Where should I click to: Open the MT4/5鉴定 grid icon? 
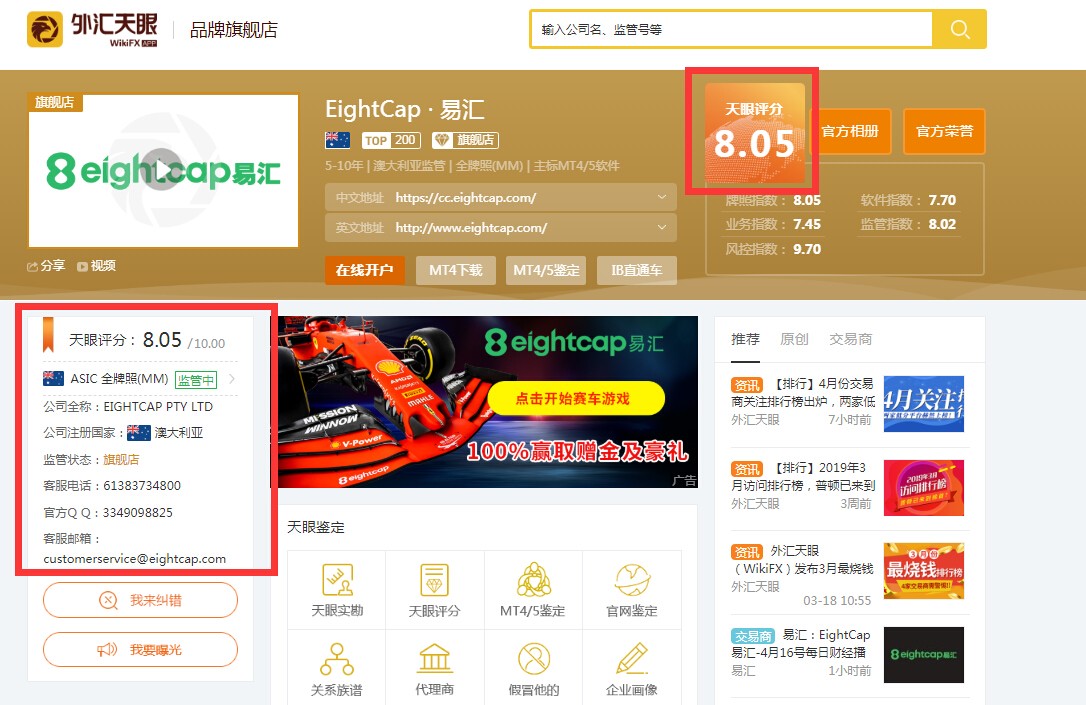(x=533, y=580)
